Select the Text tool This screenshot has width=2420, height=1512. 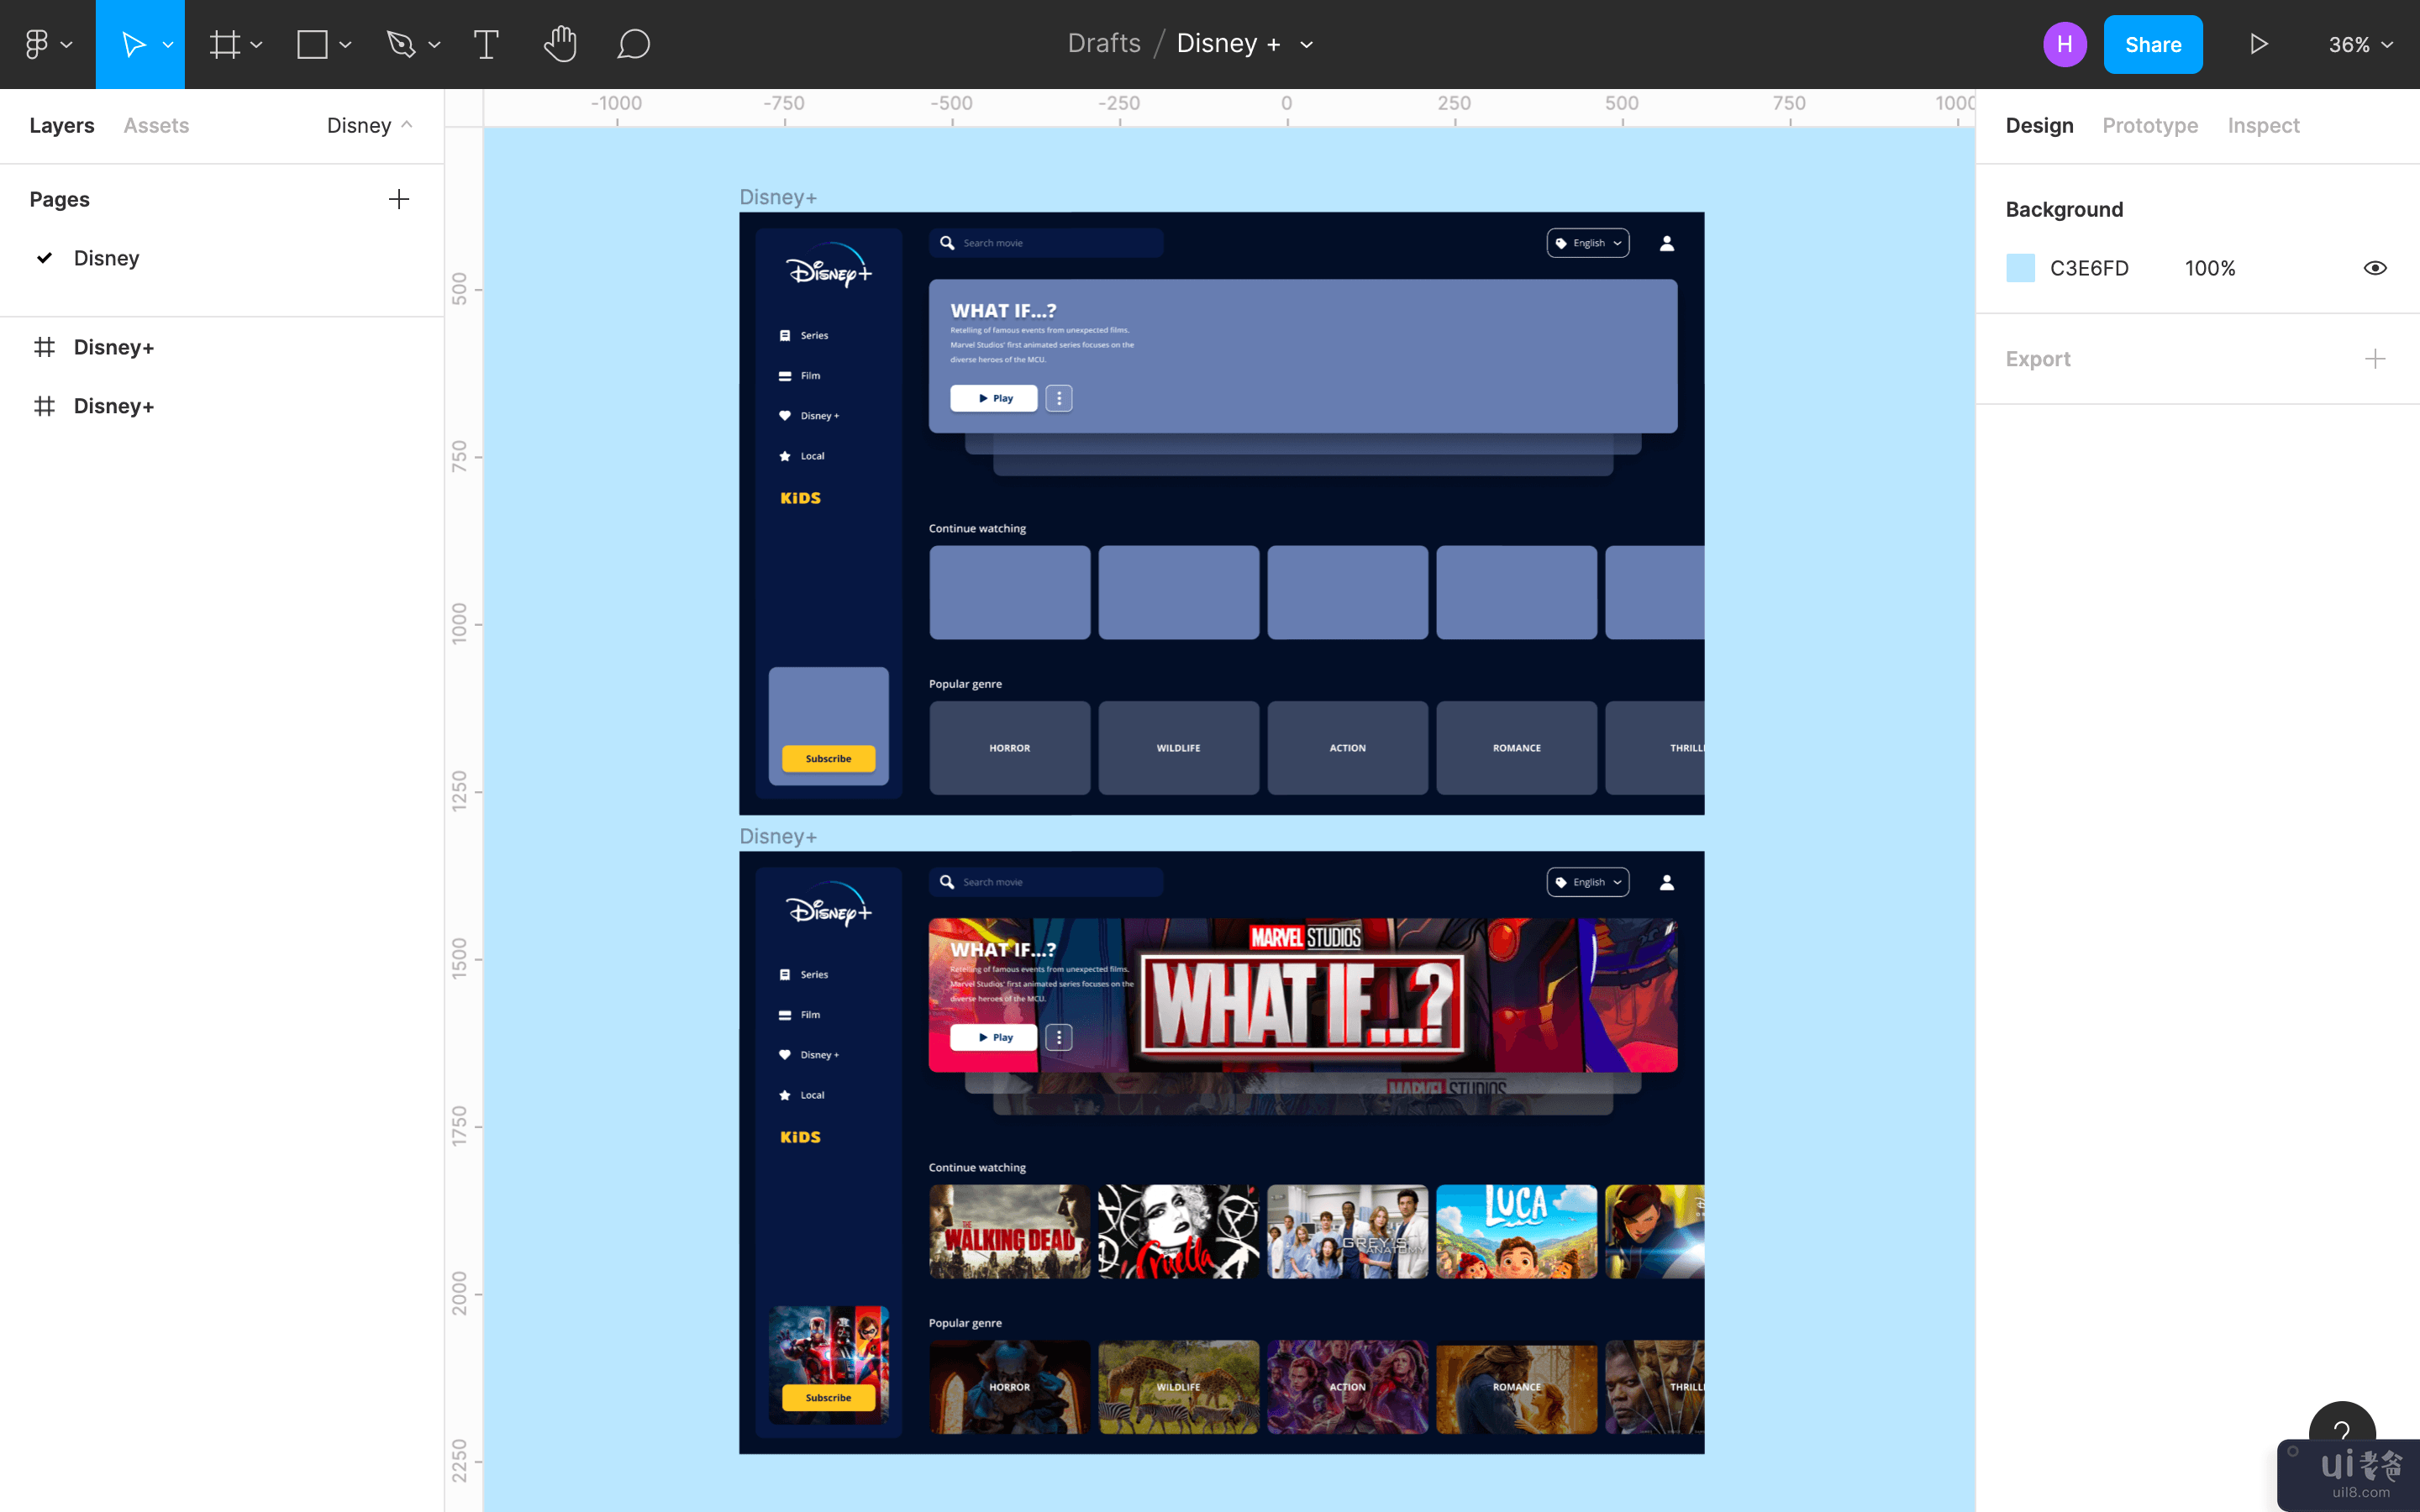coord(486,44)
